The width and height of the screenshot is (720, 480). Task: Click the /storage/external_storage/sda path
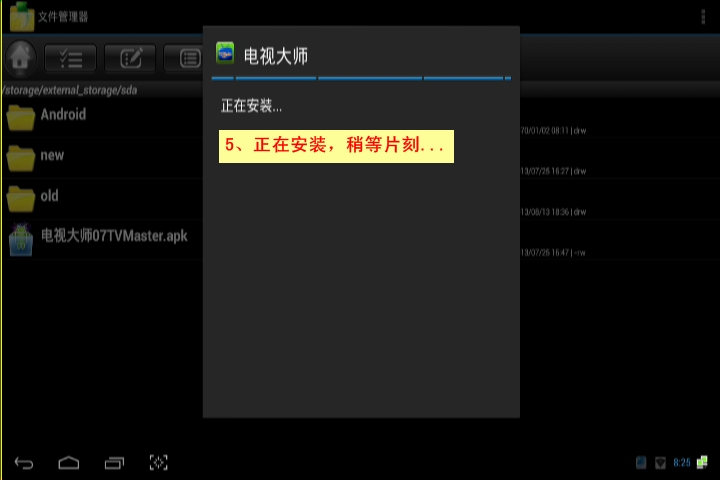(69, 90)
